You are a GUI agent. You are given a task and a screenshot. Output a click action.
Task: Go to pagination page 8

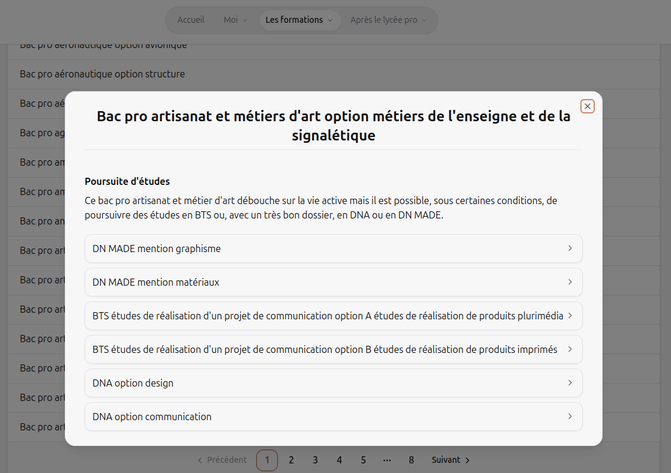click(x=411, y=460)
